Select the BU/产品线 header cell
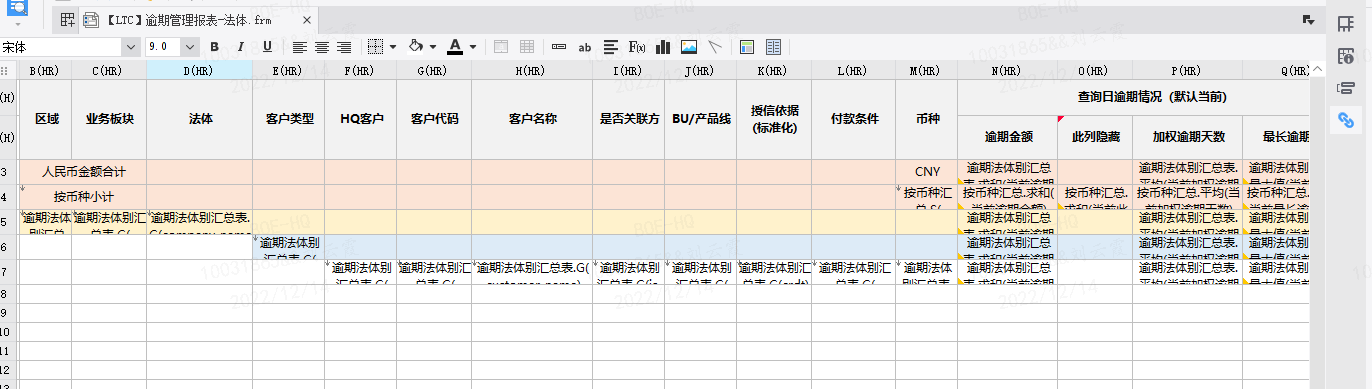This screenshot has height=389, width=1372. tap(701, 118)
